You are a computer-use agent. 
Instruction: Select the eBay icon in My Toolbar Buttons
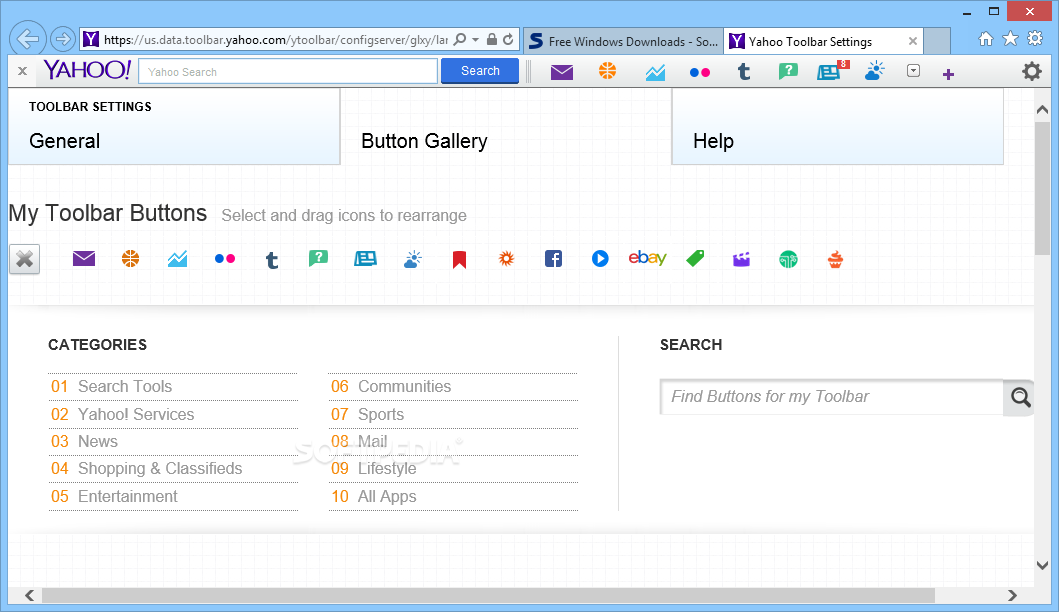647,258
